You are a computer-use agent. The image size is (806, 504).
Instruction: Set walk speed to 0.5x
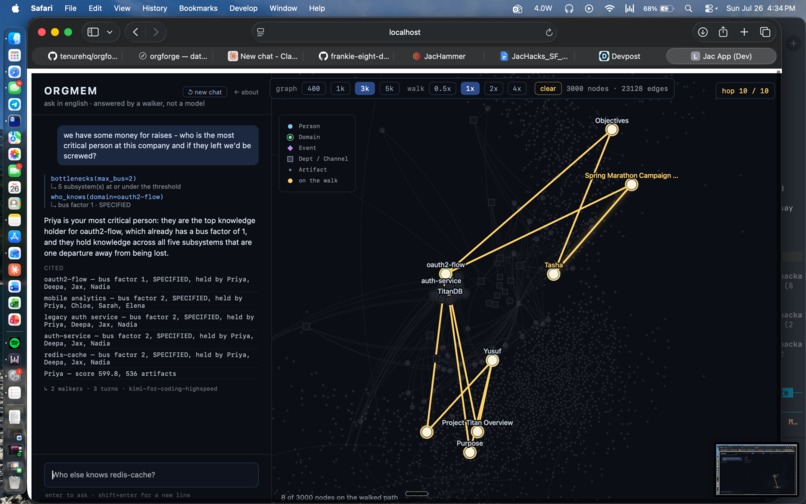pyautogui.click(x=442, y=88)
